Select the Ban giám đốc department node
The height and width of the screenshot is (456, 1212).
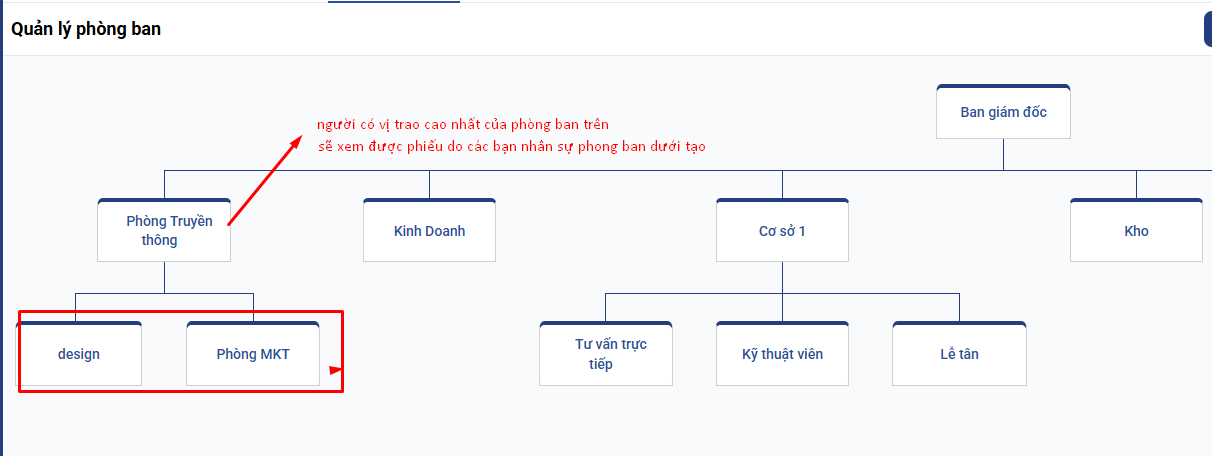(x=1003, y=112)
